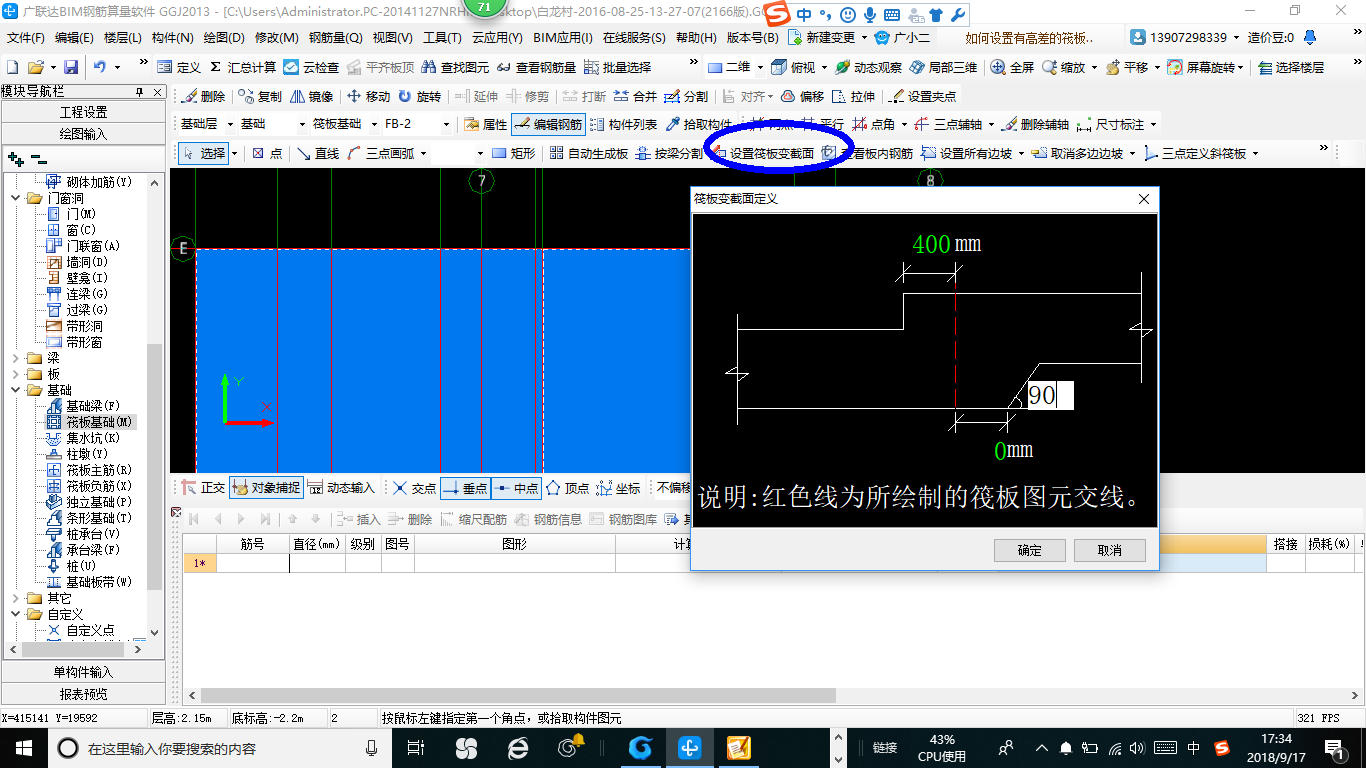Expand the 梁 tree folder
The width and height of the screenshot is (1366, 768).
tap(17, 358)
